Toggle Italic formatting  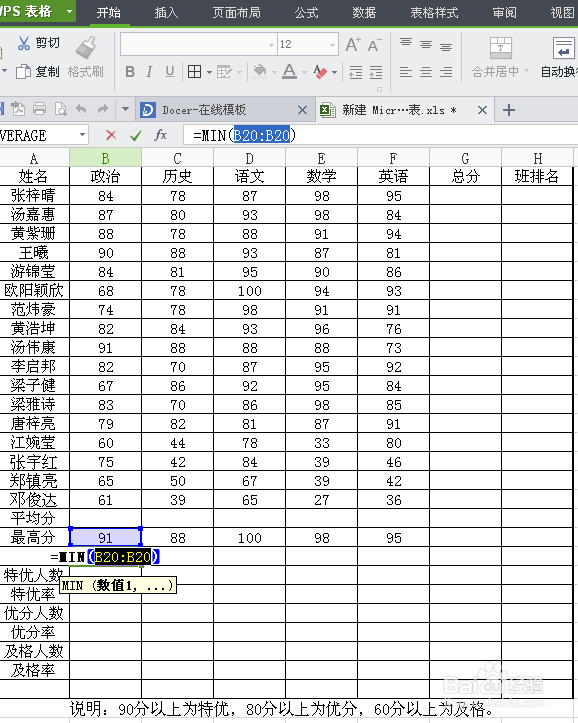[x=149, y=72]
